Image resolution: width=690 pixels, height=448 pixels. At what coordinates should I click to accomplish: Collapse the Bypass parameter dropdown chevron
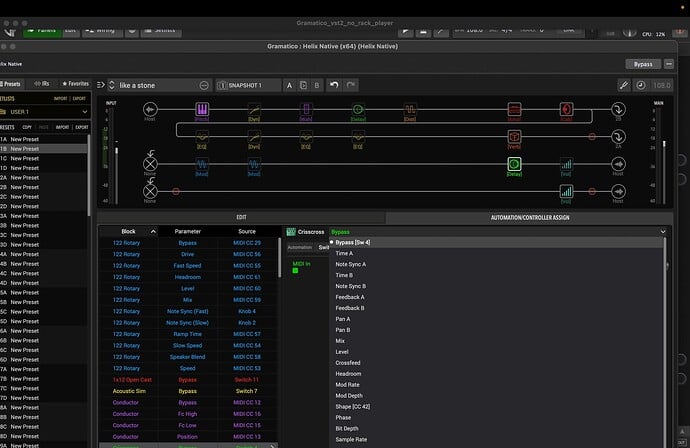(x=663, y=231)
